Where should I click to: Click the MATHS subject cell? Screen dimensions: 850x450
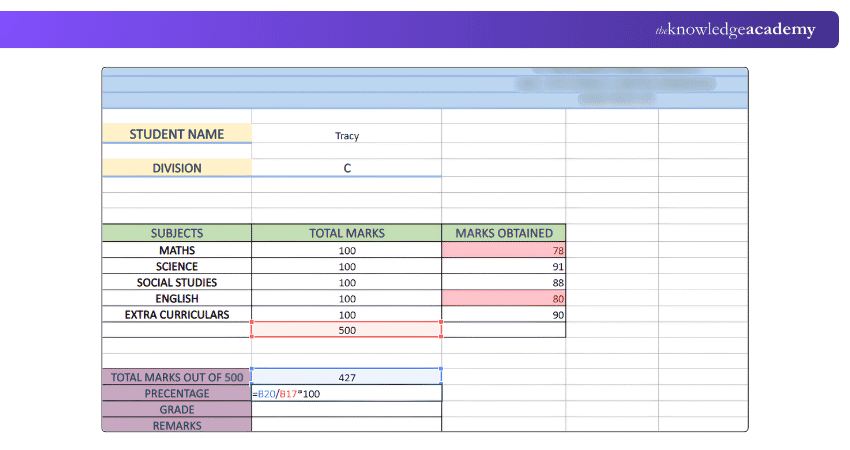[177, 250]
